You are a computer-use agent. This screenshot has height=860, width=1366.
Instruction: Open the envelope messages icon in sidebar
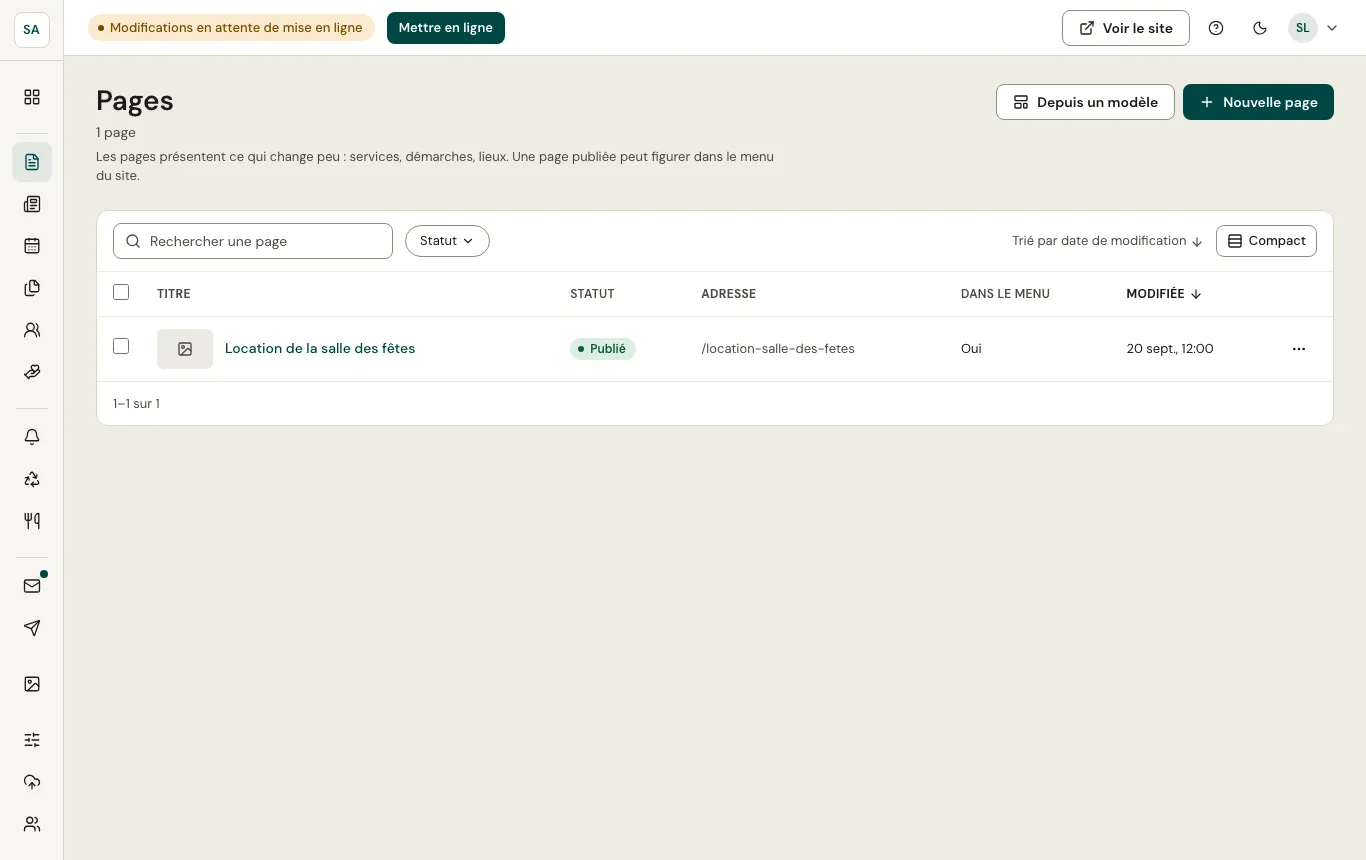(32, 586)
